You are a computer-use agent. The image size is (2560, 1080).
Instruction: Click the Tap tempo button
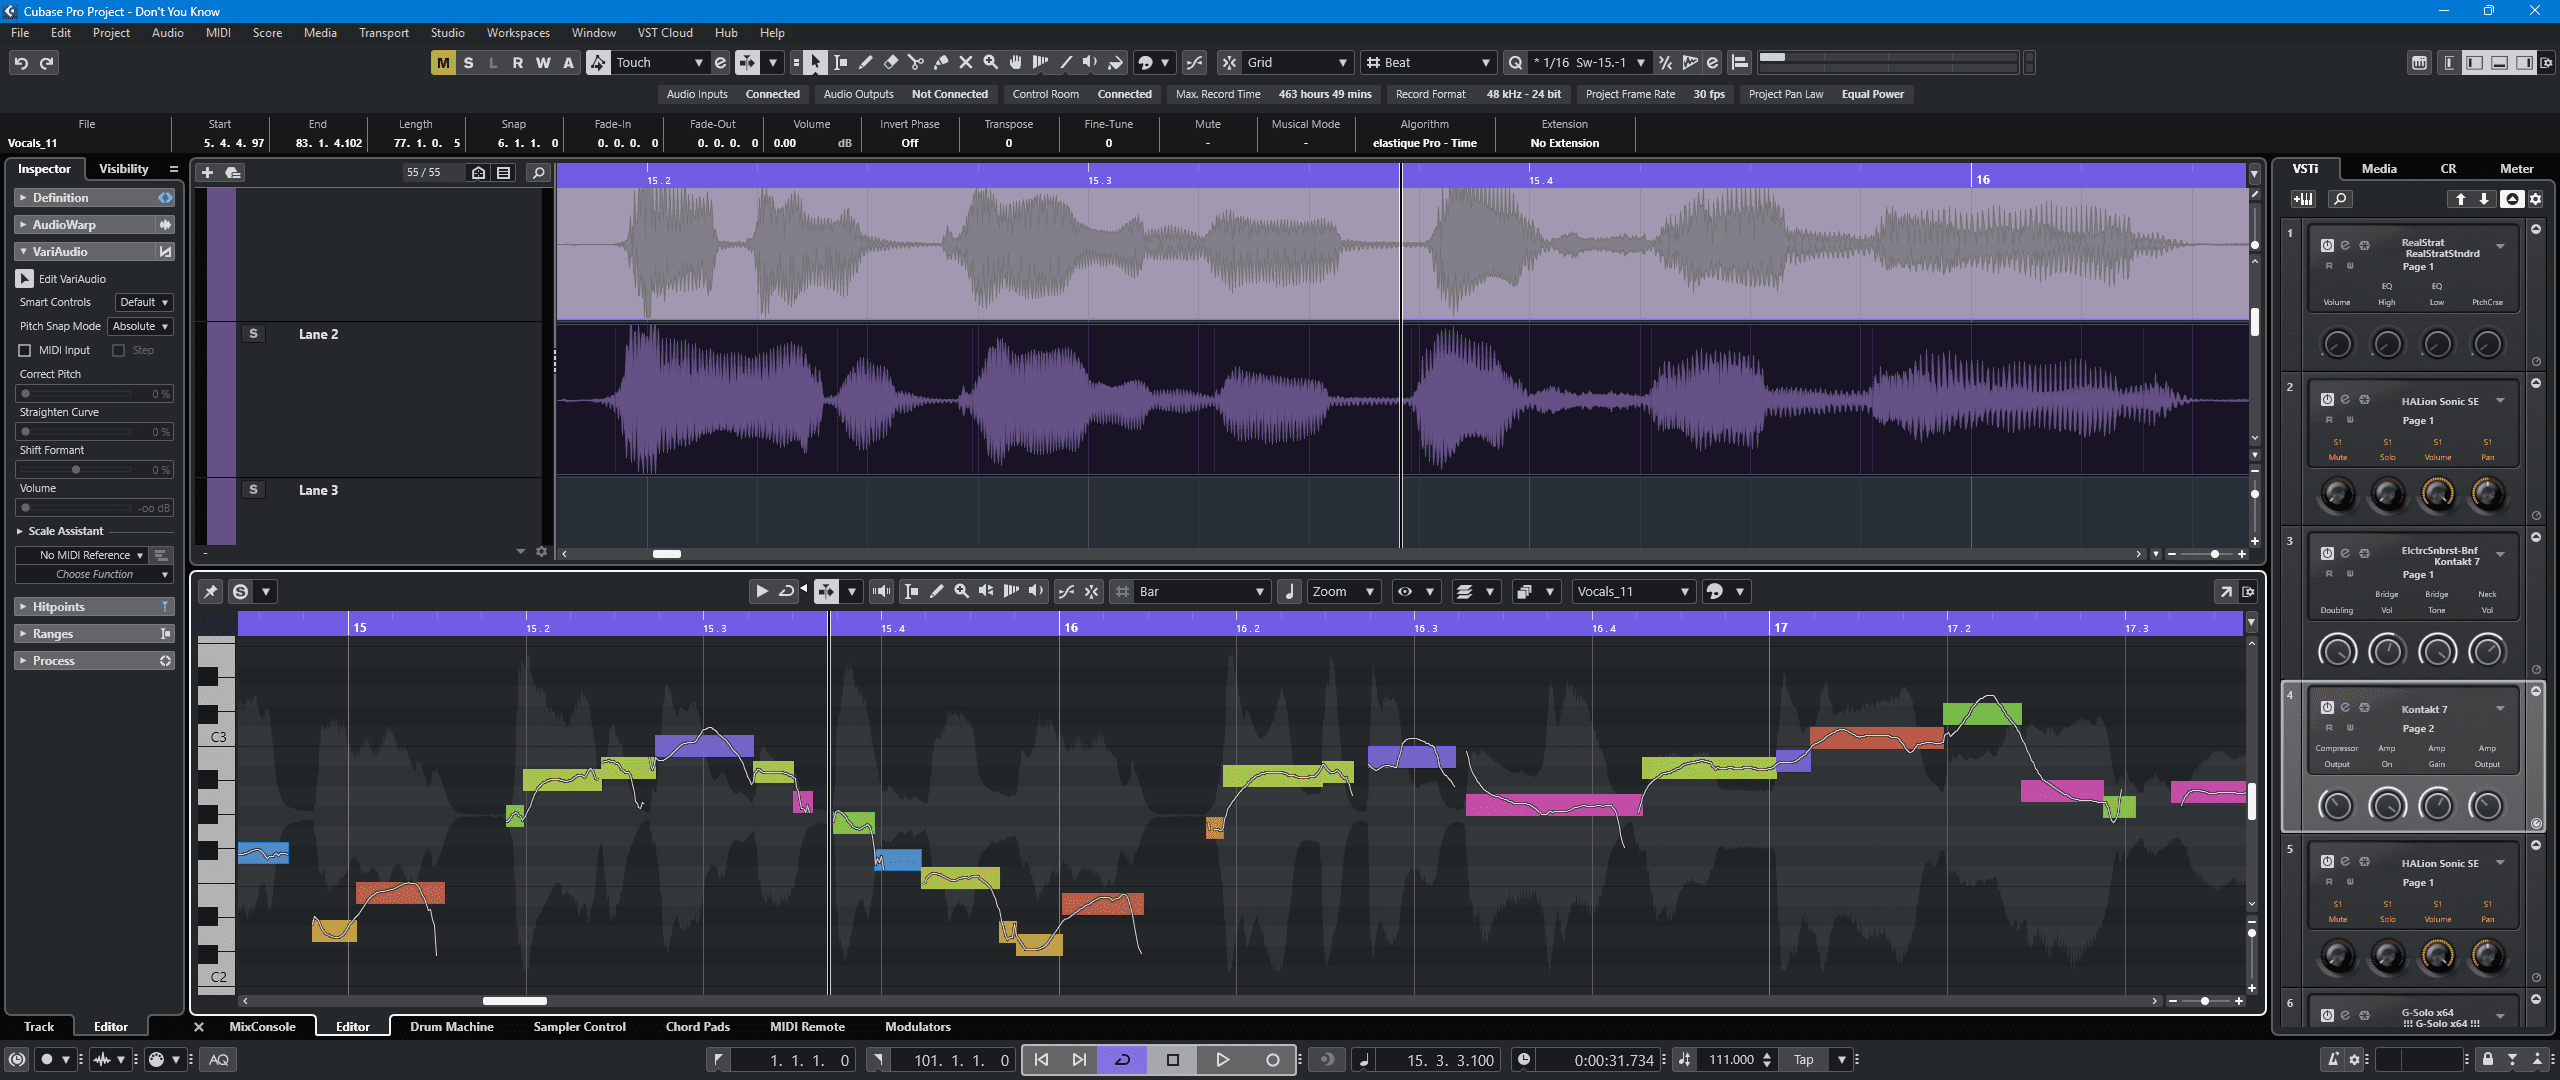coord(1803,1060)
